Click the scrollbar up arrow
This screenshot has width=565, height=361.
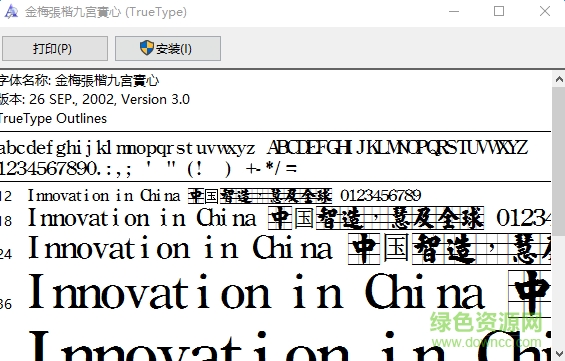tap(559, 79)
